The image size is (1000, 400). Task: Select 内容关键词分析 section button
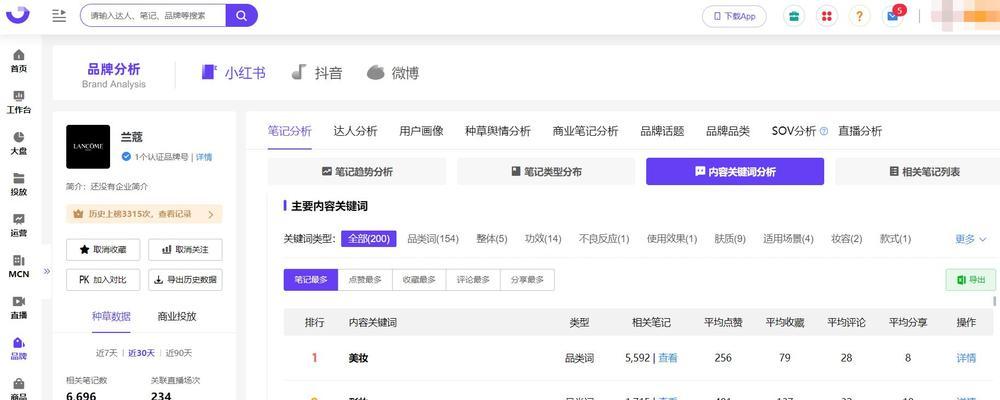click(735, 172)
